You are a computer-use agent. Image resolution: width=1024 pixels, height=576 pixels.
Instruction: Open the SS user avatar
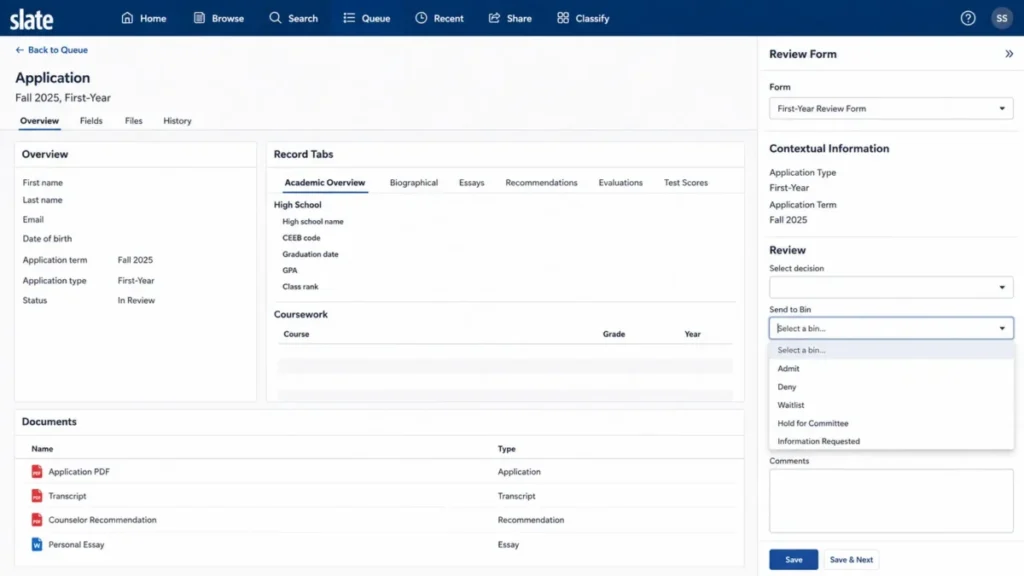click(x=1001, y=18)
